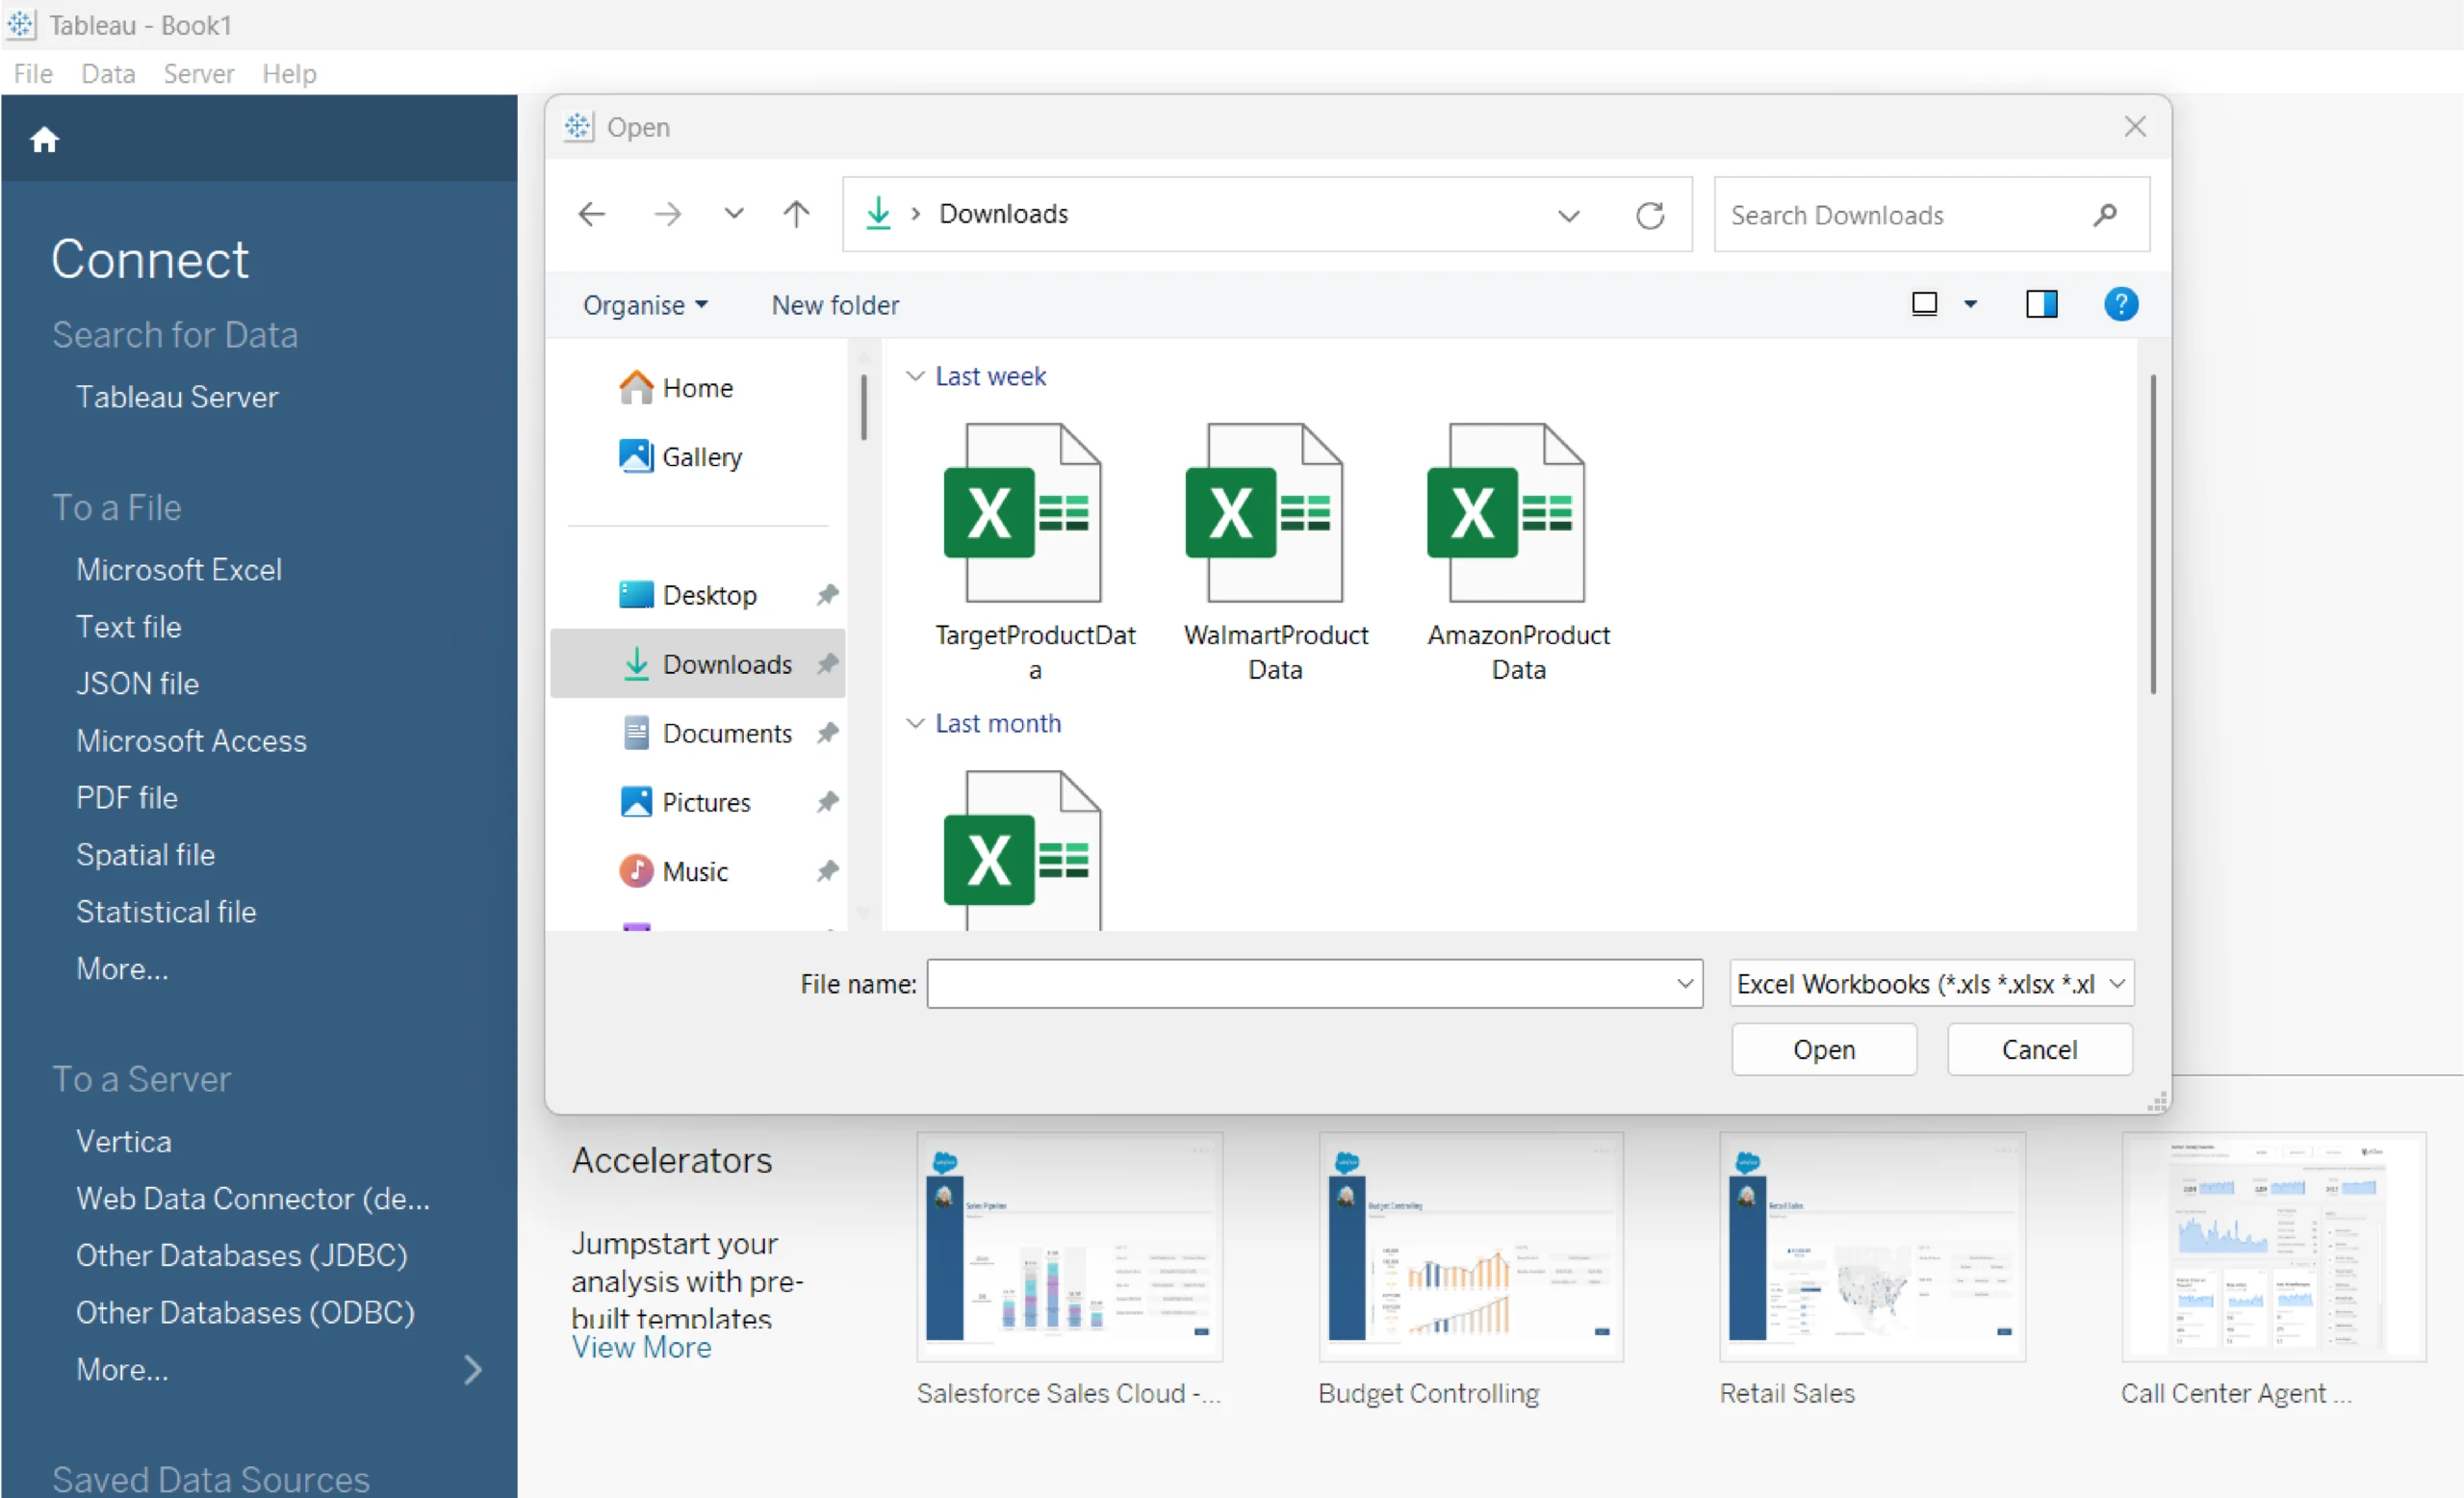Collapse the Last month group
Image resolution: width=2464 pixels, height=1498 pixels.
[915, 723]
